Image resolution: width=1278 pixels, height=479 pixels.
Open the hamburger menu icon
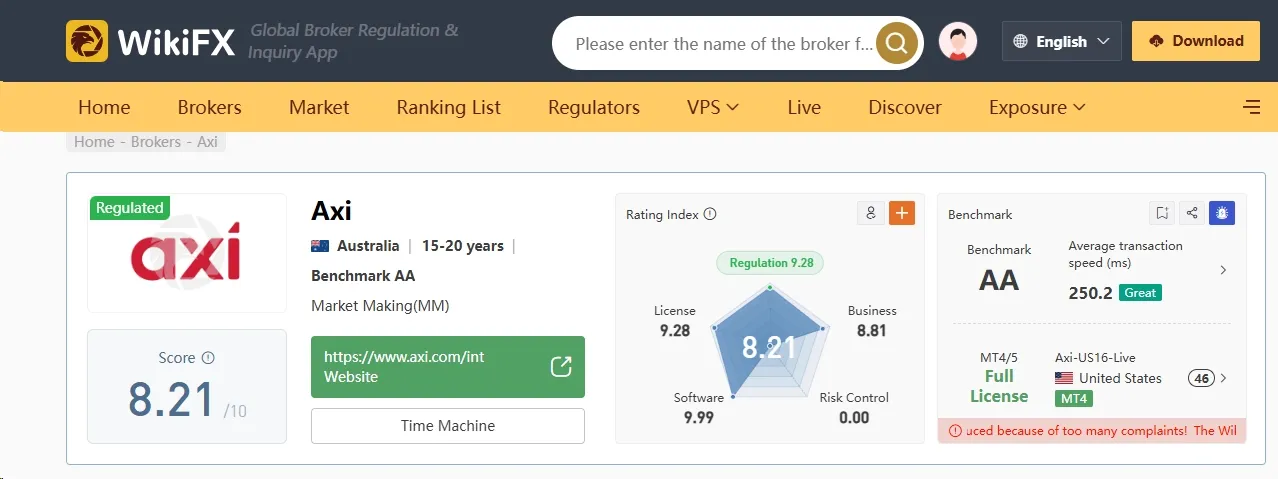pos(1251,107)
